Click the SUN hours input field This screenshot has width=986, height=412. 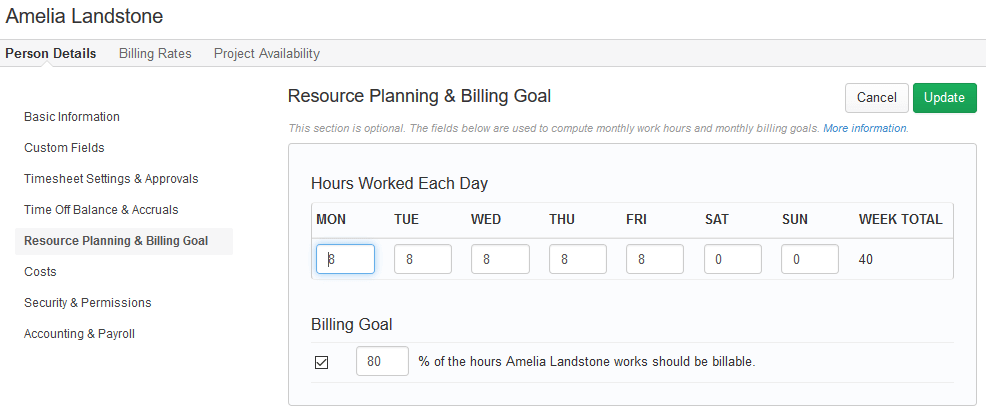pos(810,259)
